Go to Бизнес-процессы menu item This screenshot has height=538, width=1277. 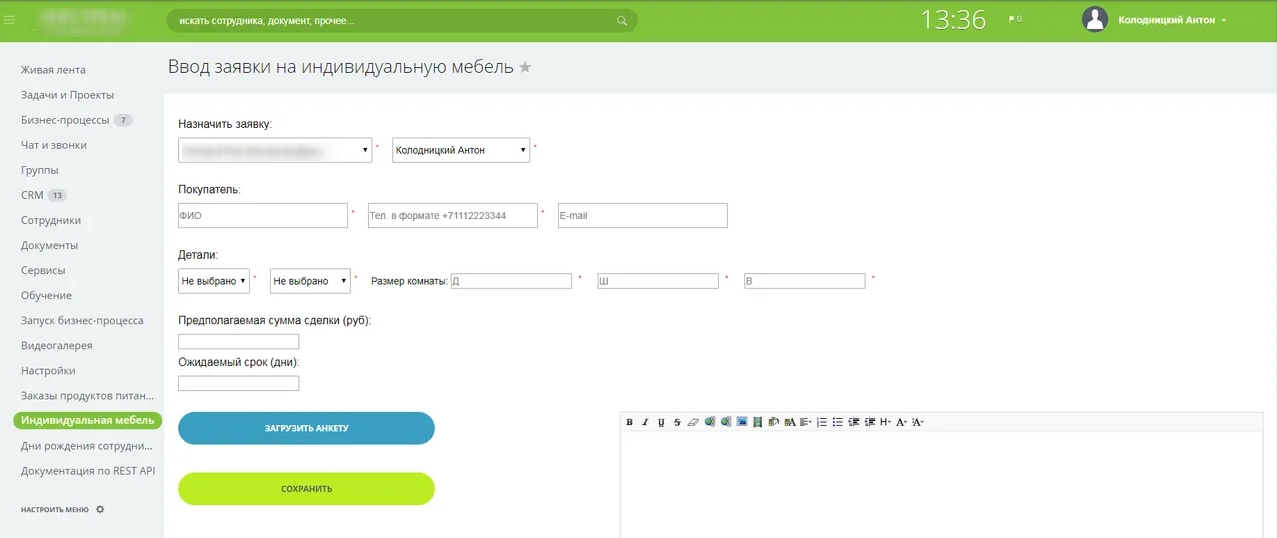coord(65,120)
